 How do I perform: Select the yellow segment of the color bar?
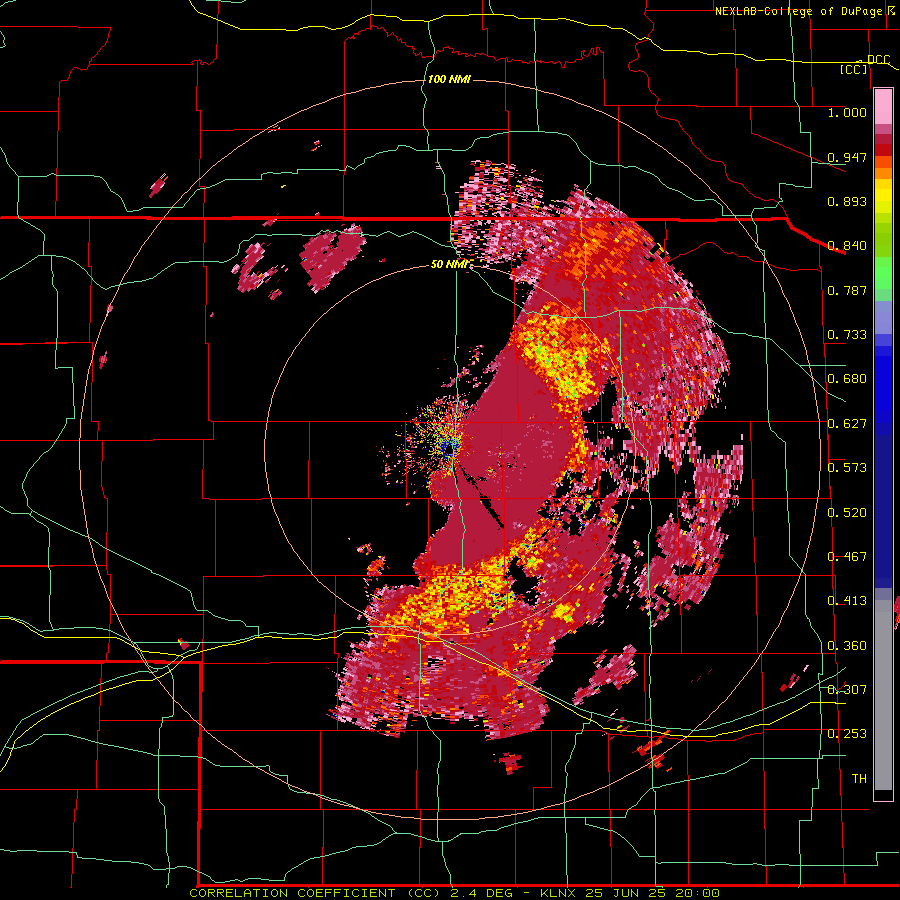(x=883, y=197)
